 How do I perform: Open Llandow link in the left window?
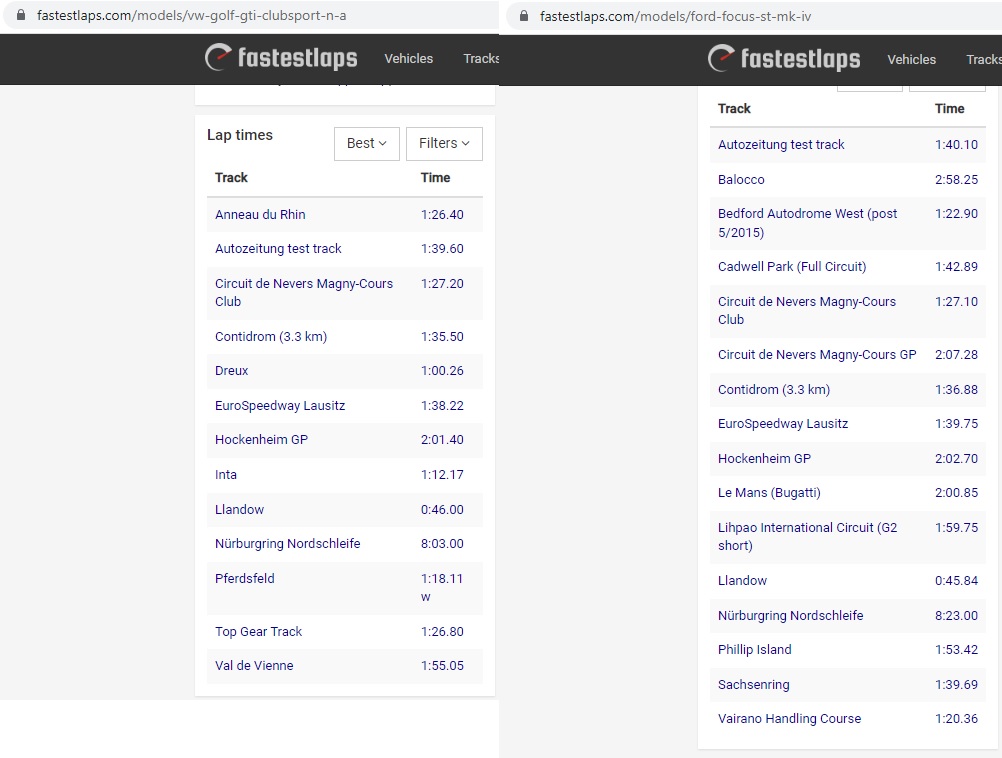(239, 509)
